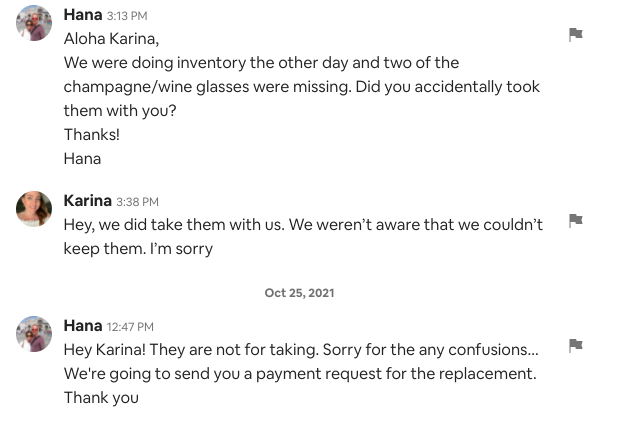
Task: Flag Hana's 3:13 PM inventory message
Action: click(575, 34)
